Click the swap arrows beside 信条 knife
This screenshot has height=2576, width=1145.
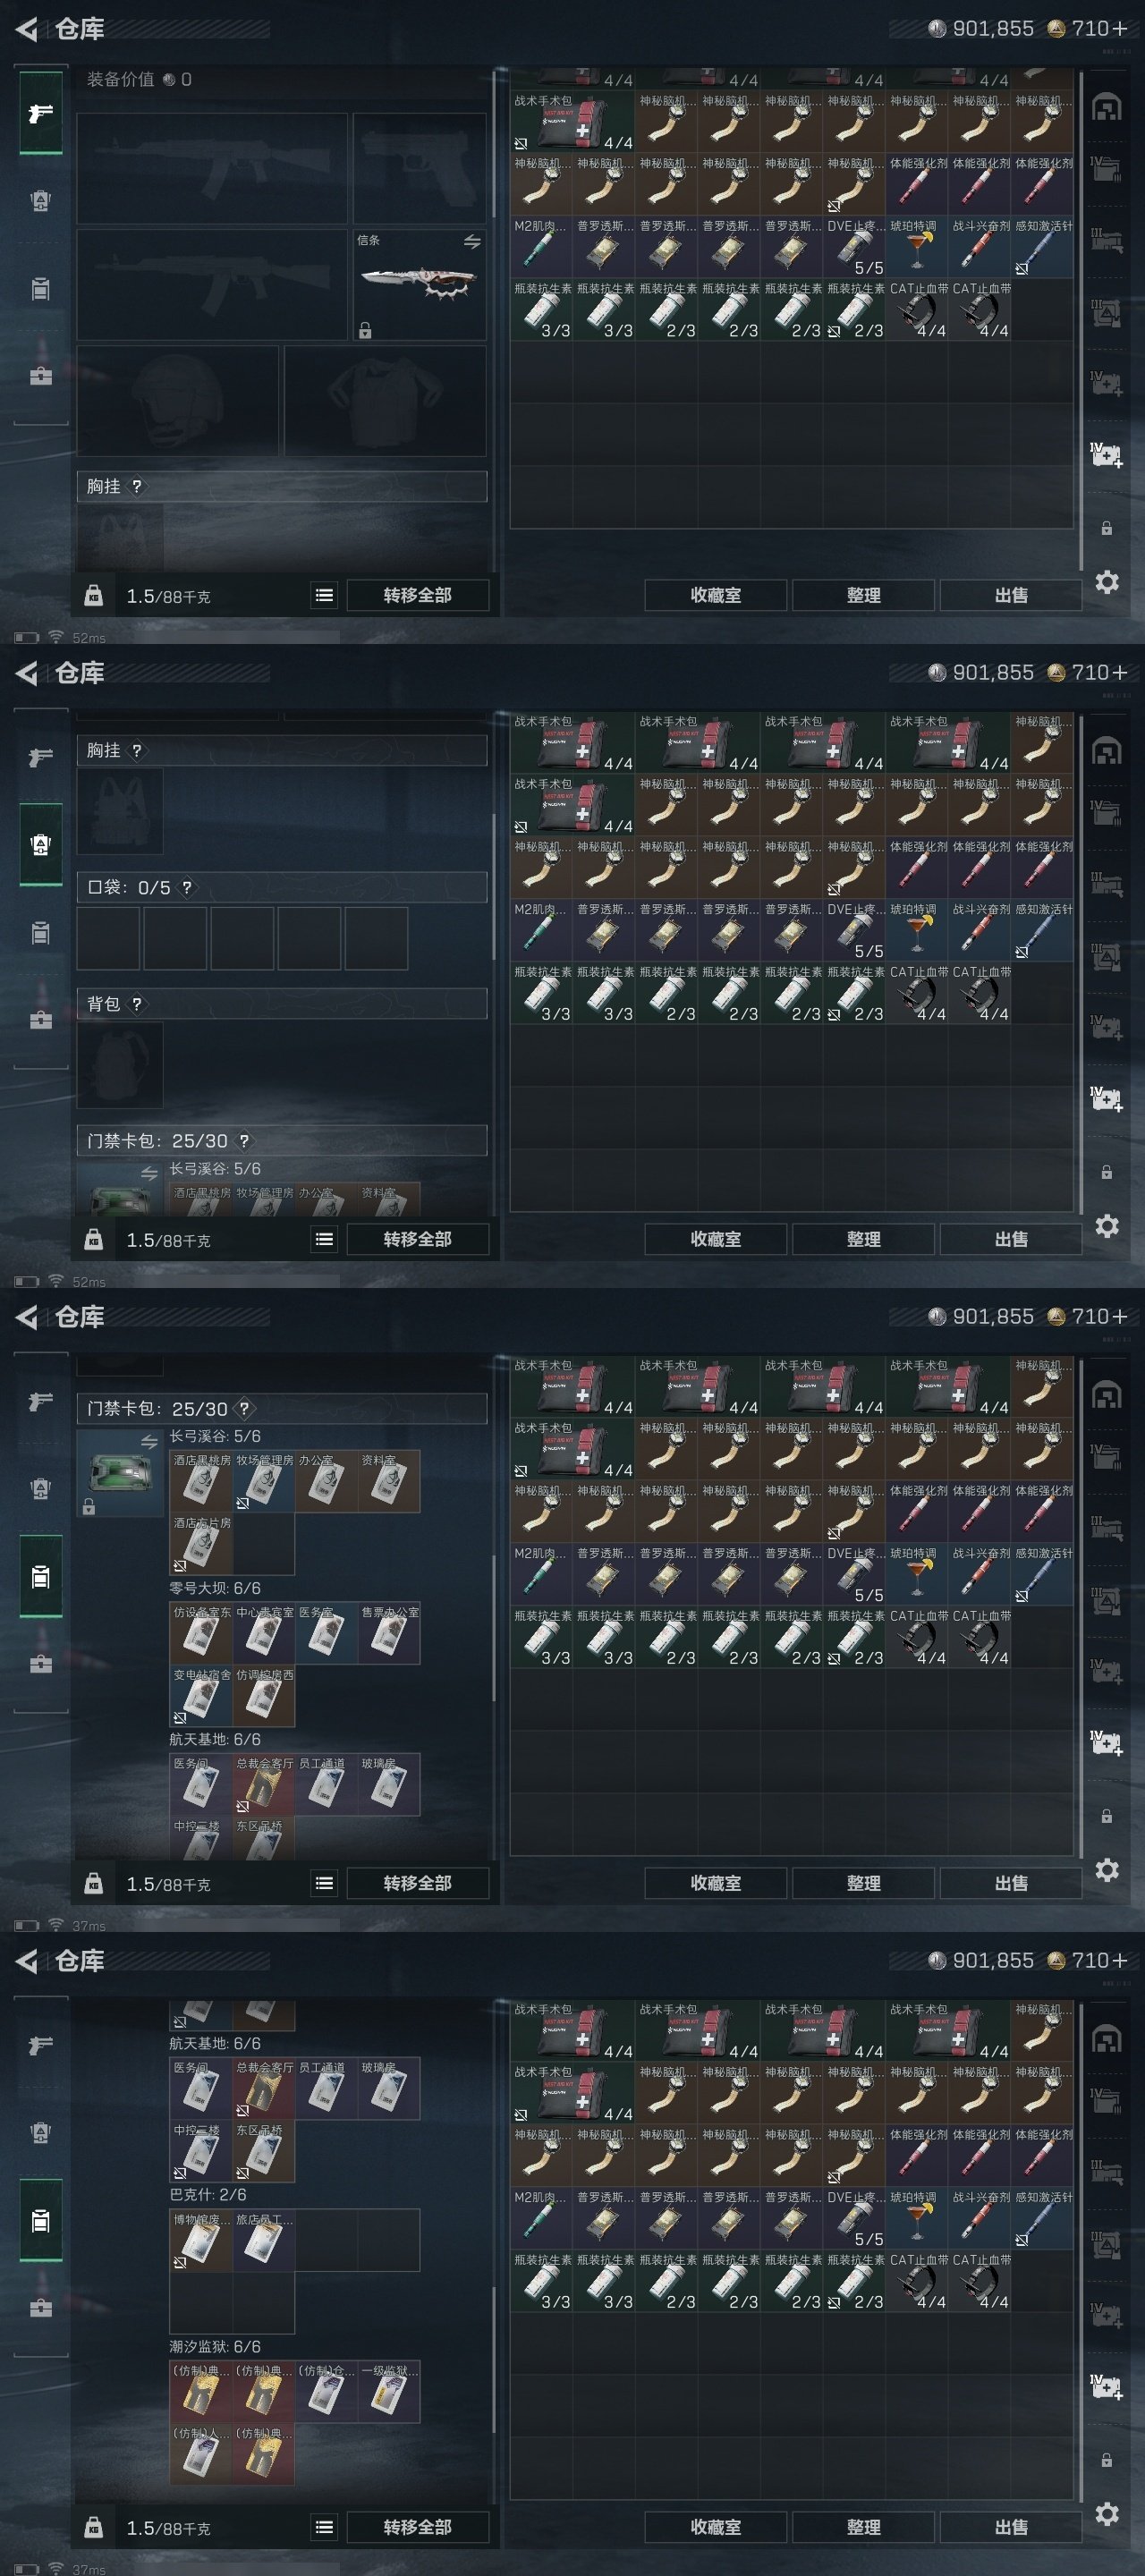coord(472,242)
